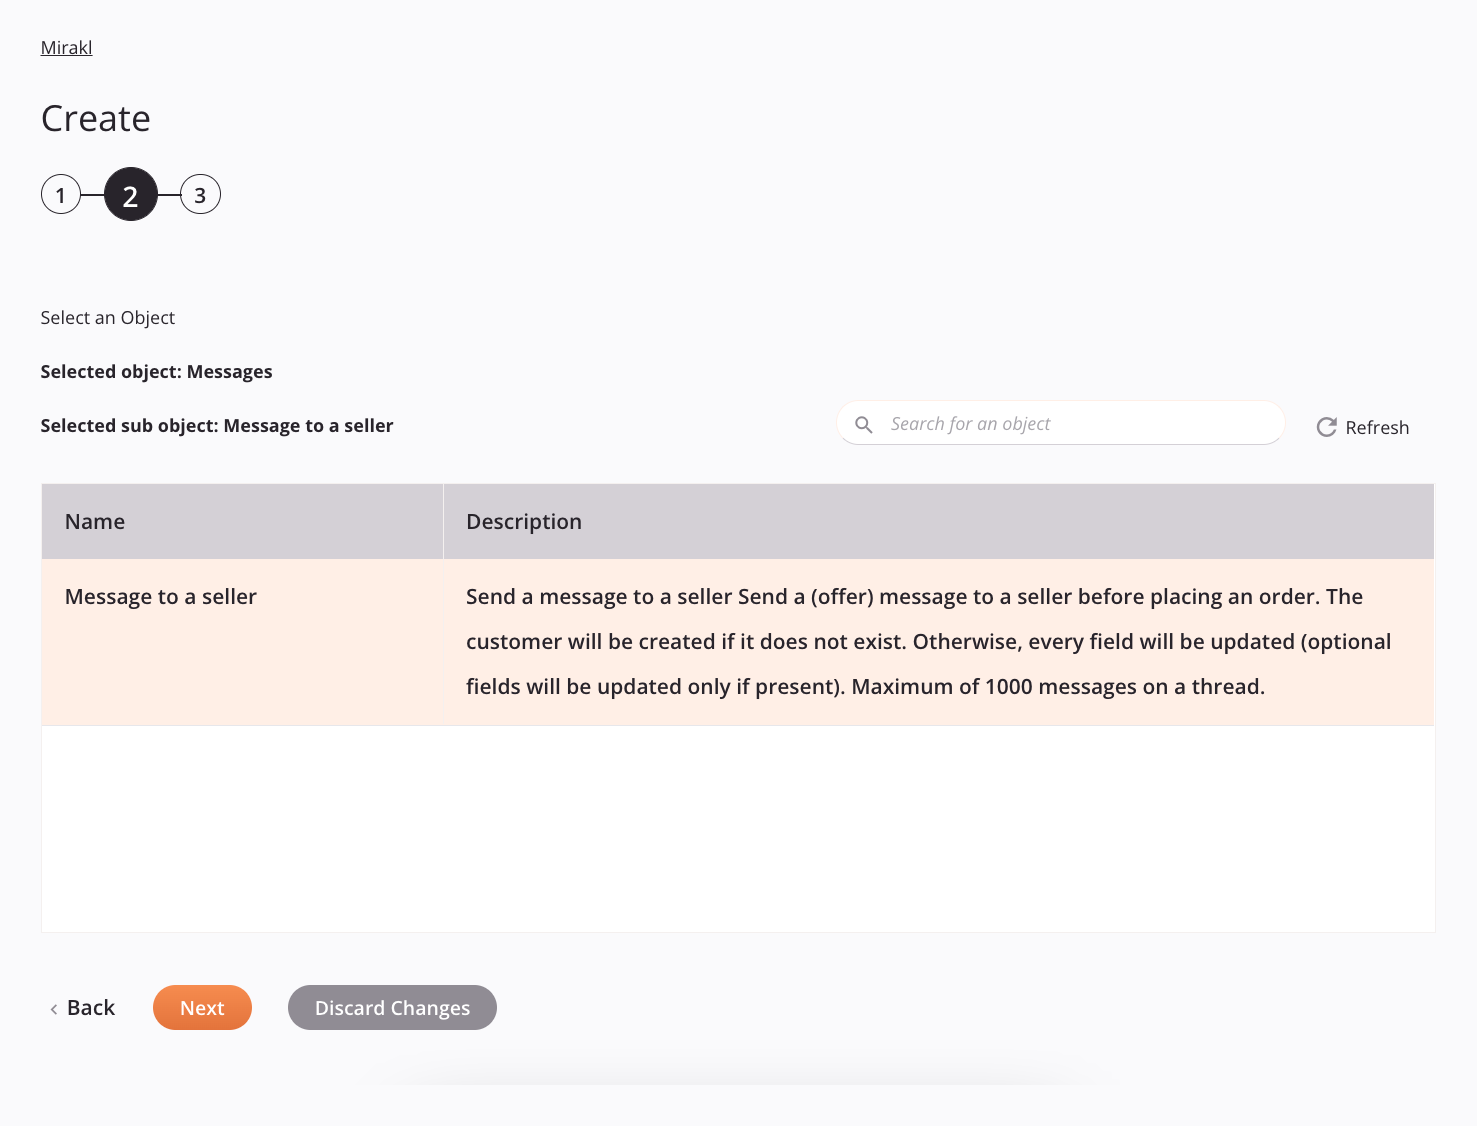Focus the Search for an object field
Image resolution: width=1477 pixels, height=1126 pixels.
click(1061, 423)
